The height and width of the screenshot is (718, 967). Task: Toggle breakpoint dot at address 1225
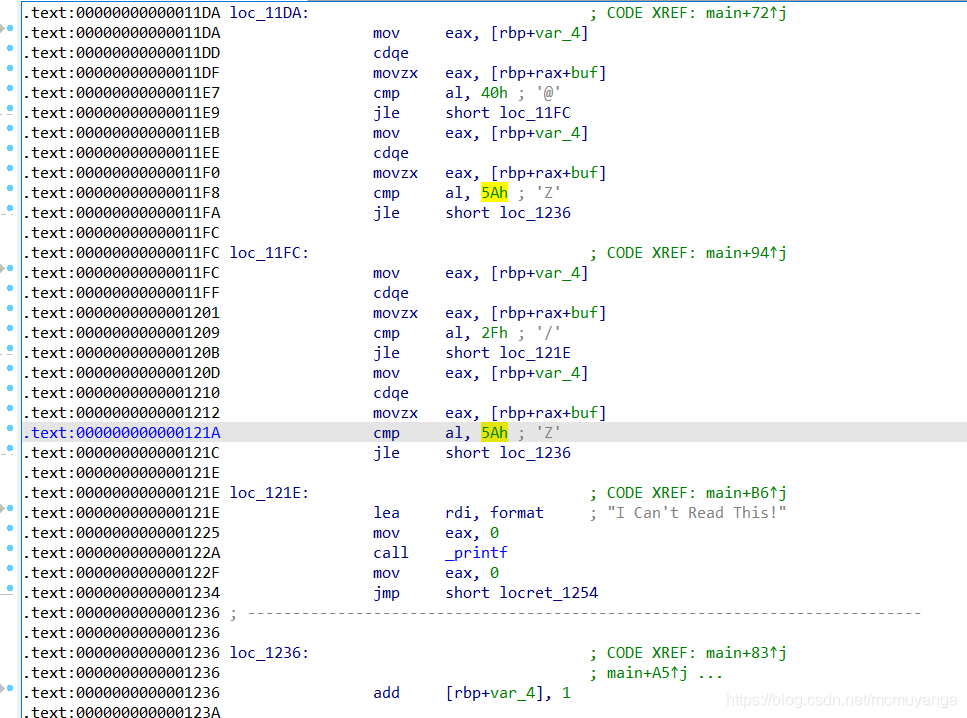pyautogui.click(x=10, y=527)
